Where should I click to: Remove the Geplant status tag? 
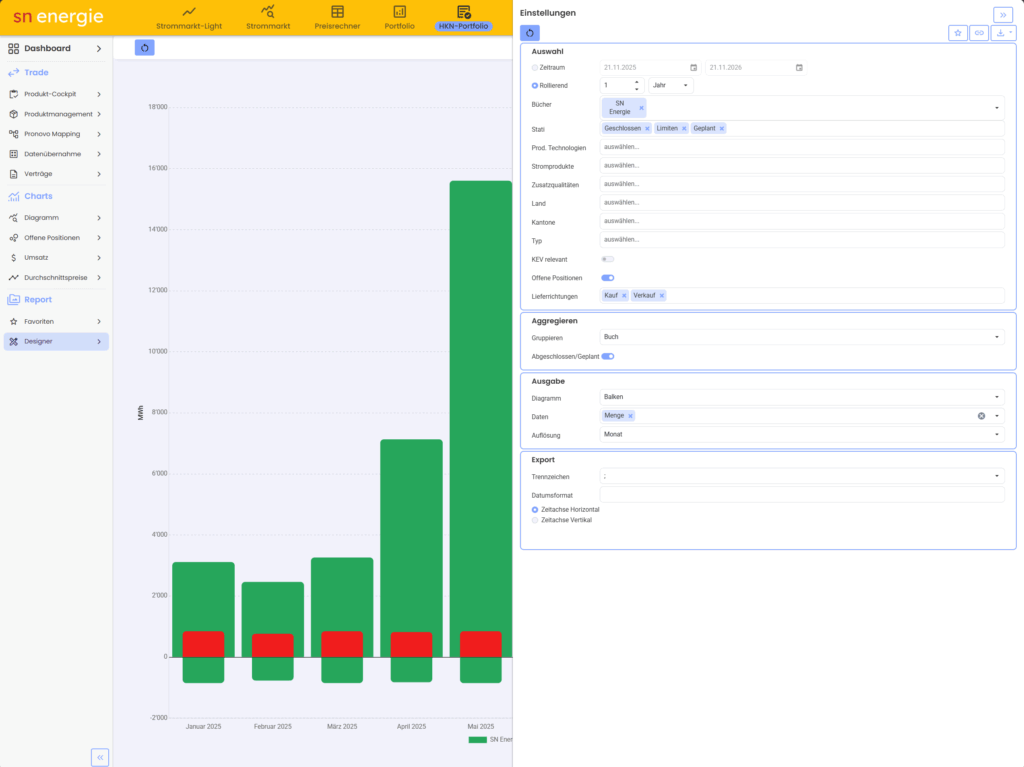722,129
